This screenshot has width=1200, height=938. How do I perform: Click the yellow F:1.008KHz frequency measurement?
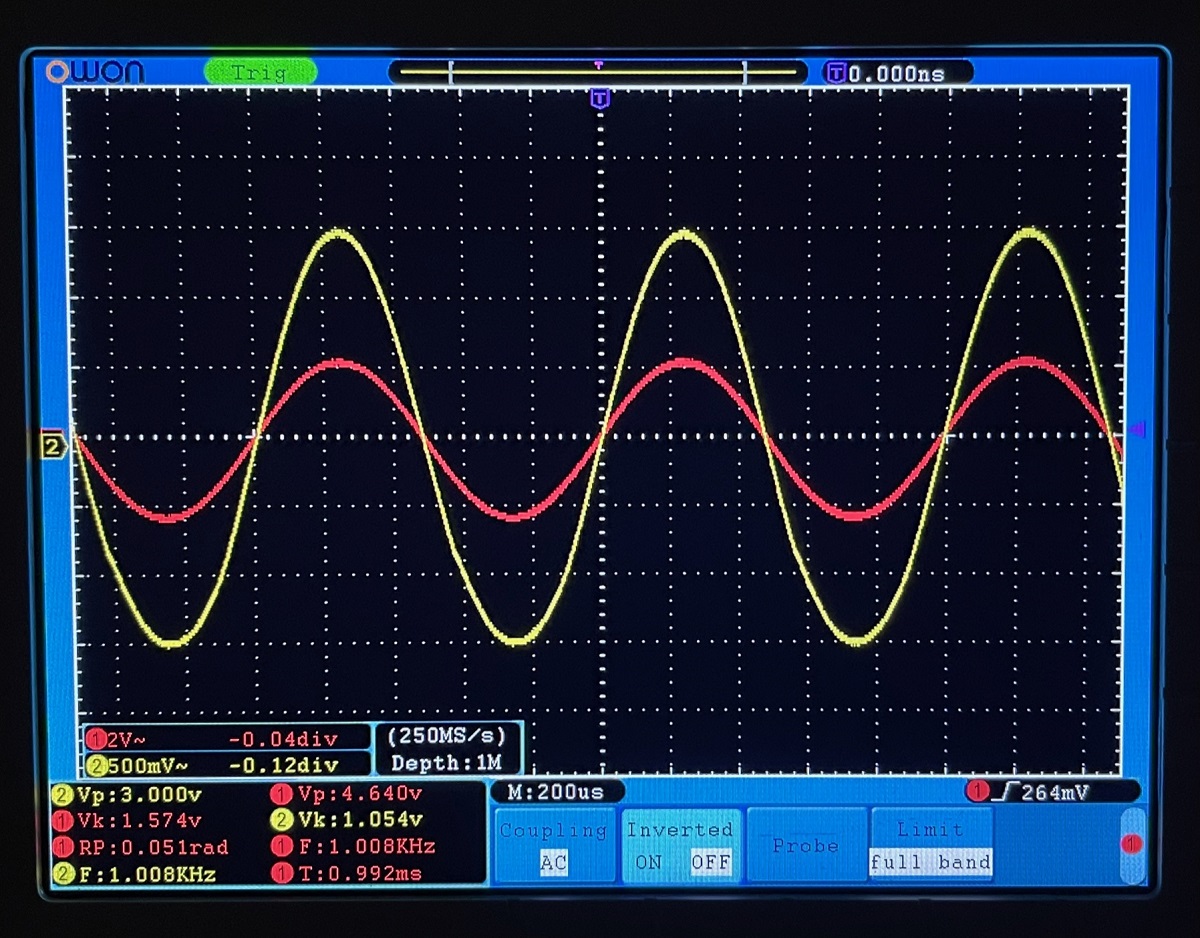pyautogui.click(x=134, y=874)
